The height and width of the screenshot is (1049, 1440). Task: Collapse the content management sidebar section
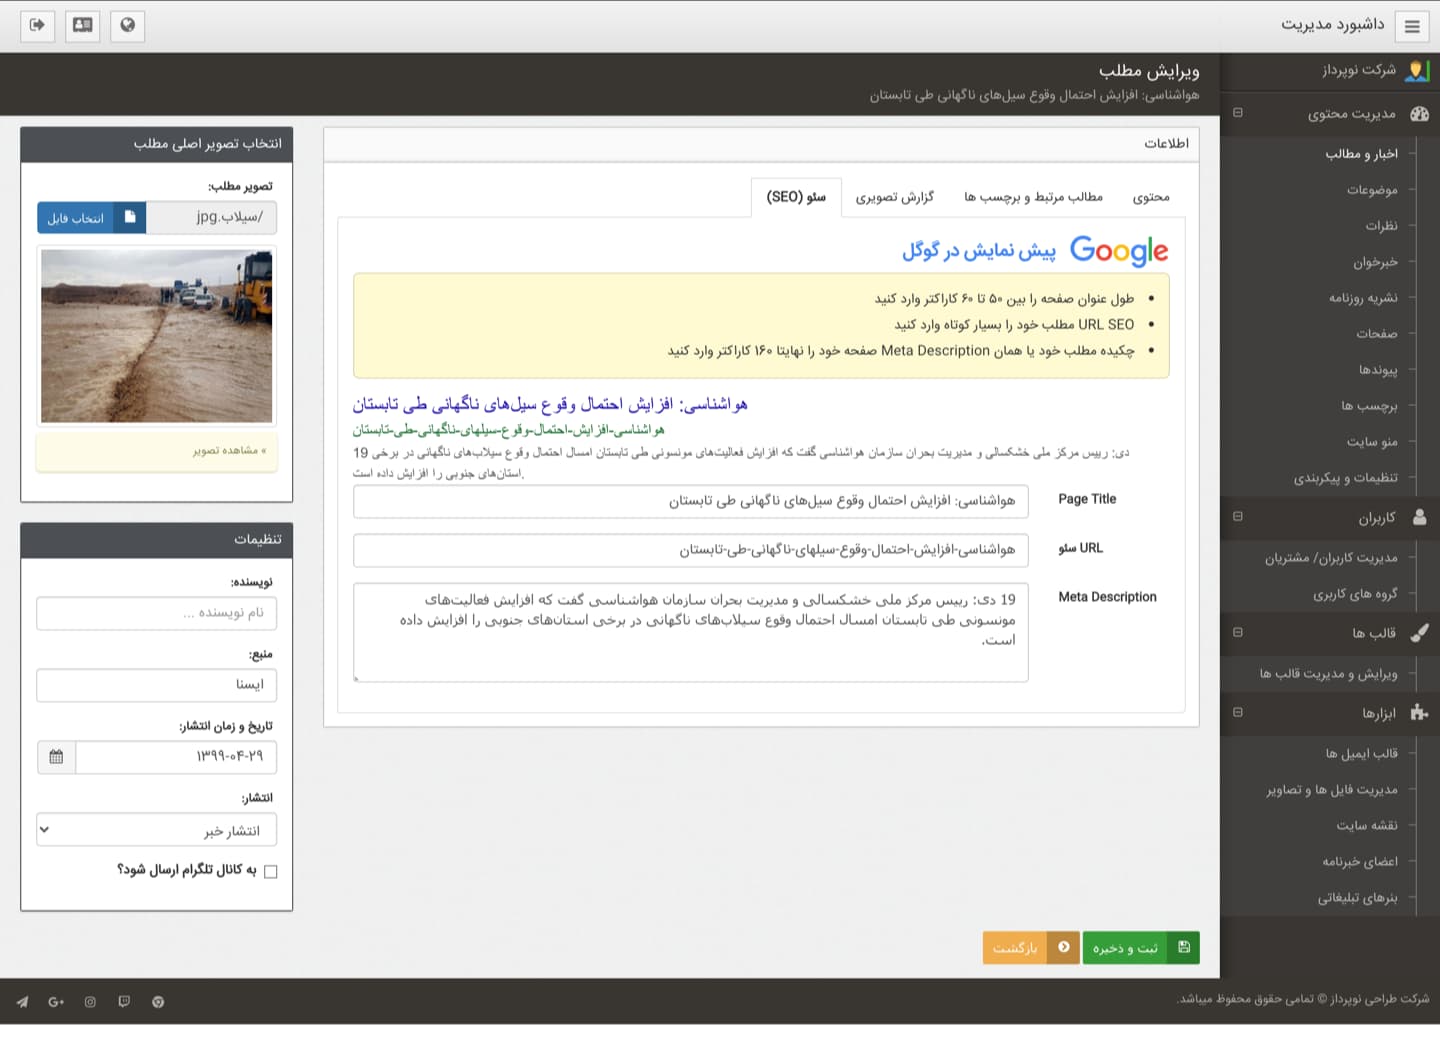point(1238,113)
